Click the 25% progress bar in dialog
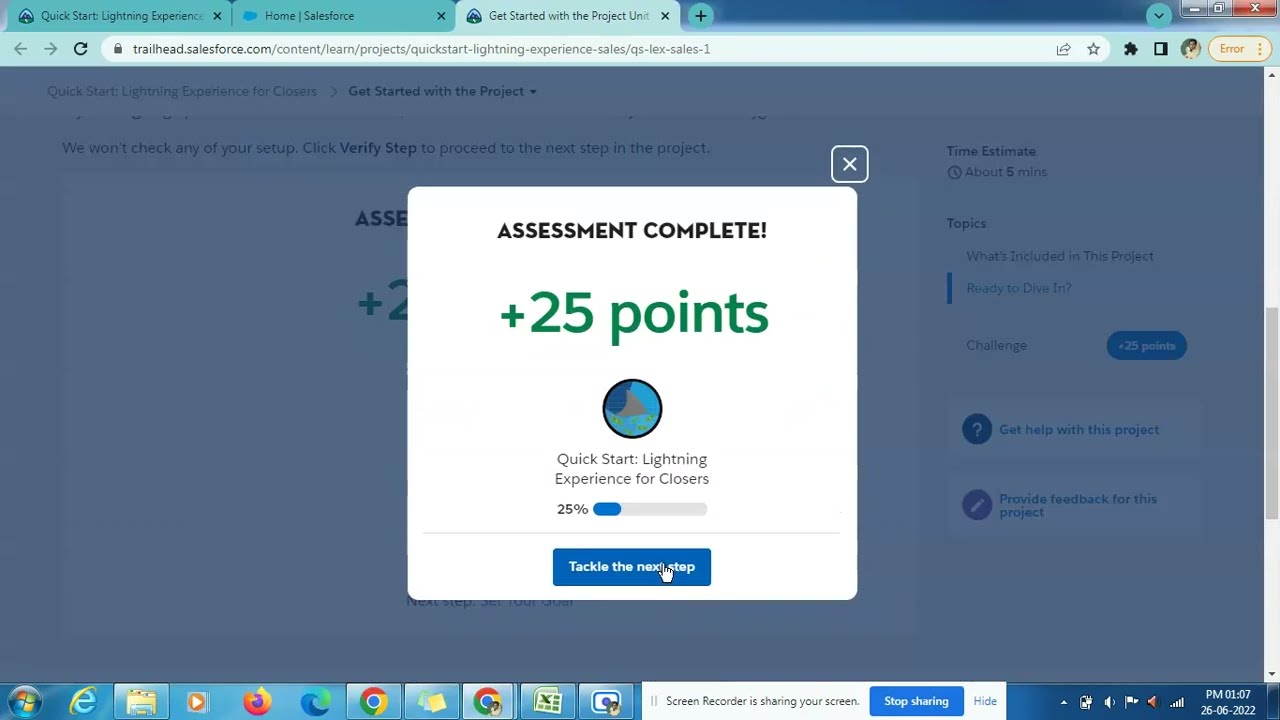Viewport: 1280px width, 720px height. (x=650, y=509)
